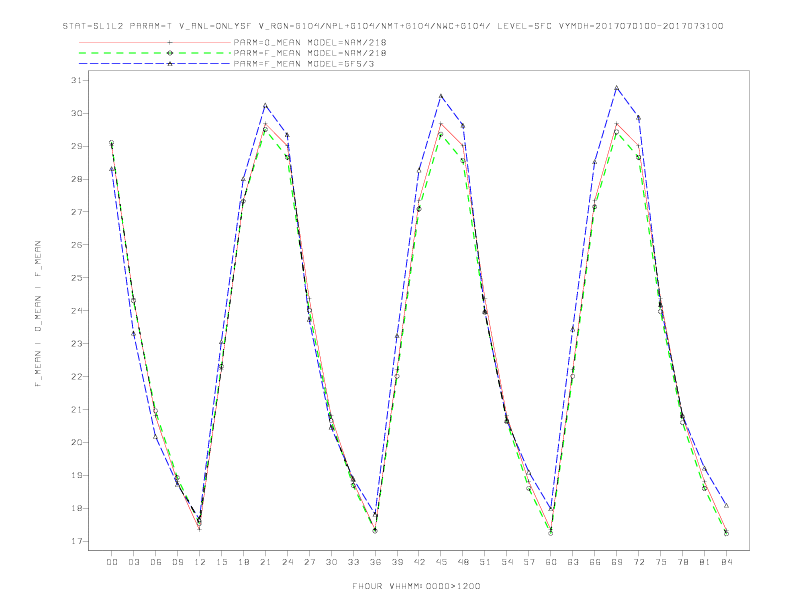Click x-axis forecast hour label 15
The width and height of the screenshot is (792, 612).
point(221,562)
